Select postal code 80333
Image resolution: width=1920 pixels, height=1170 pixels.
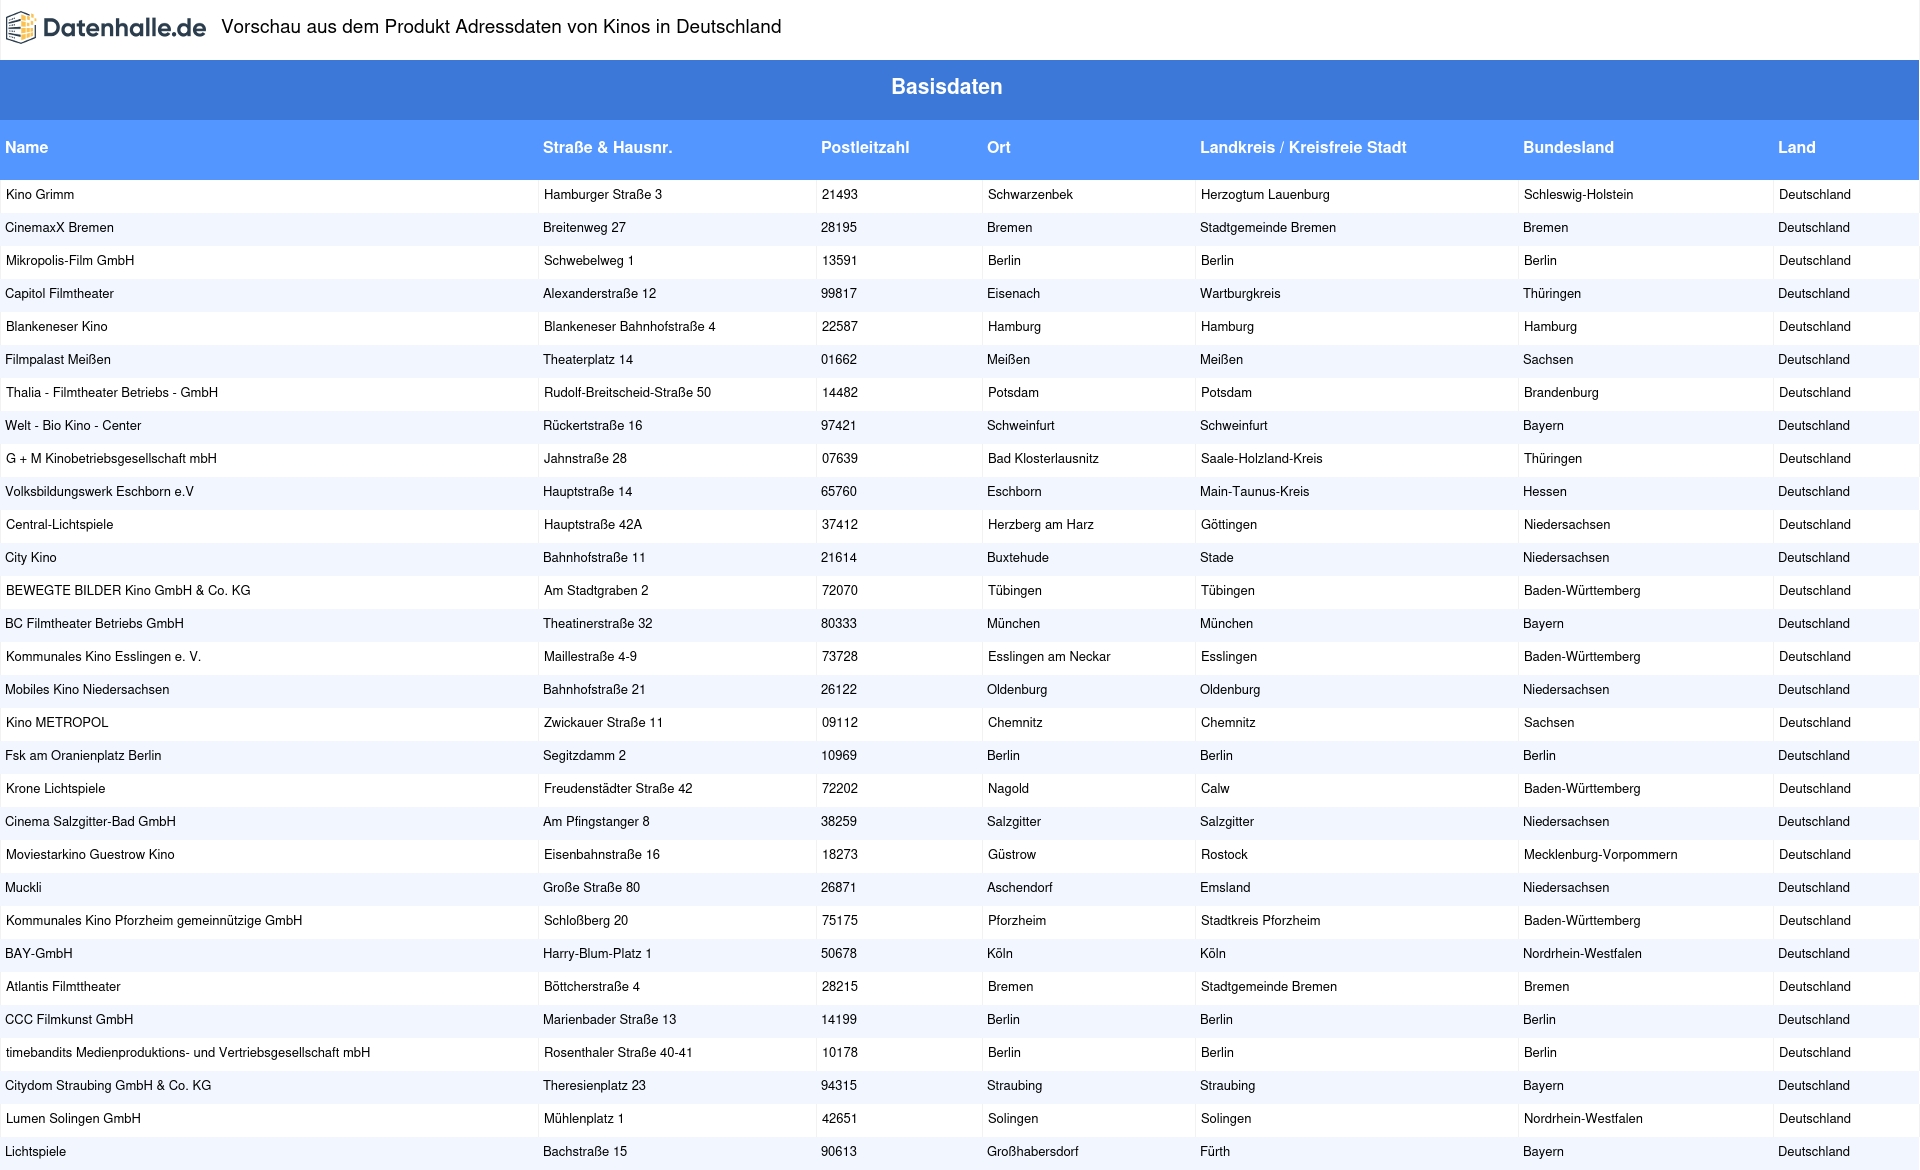(x=839, y=624)
